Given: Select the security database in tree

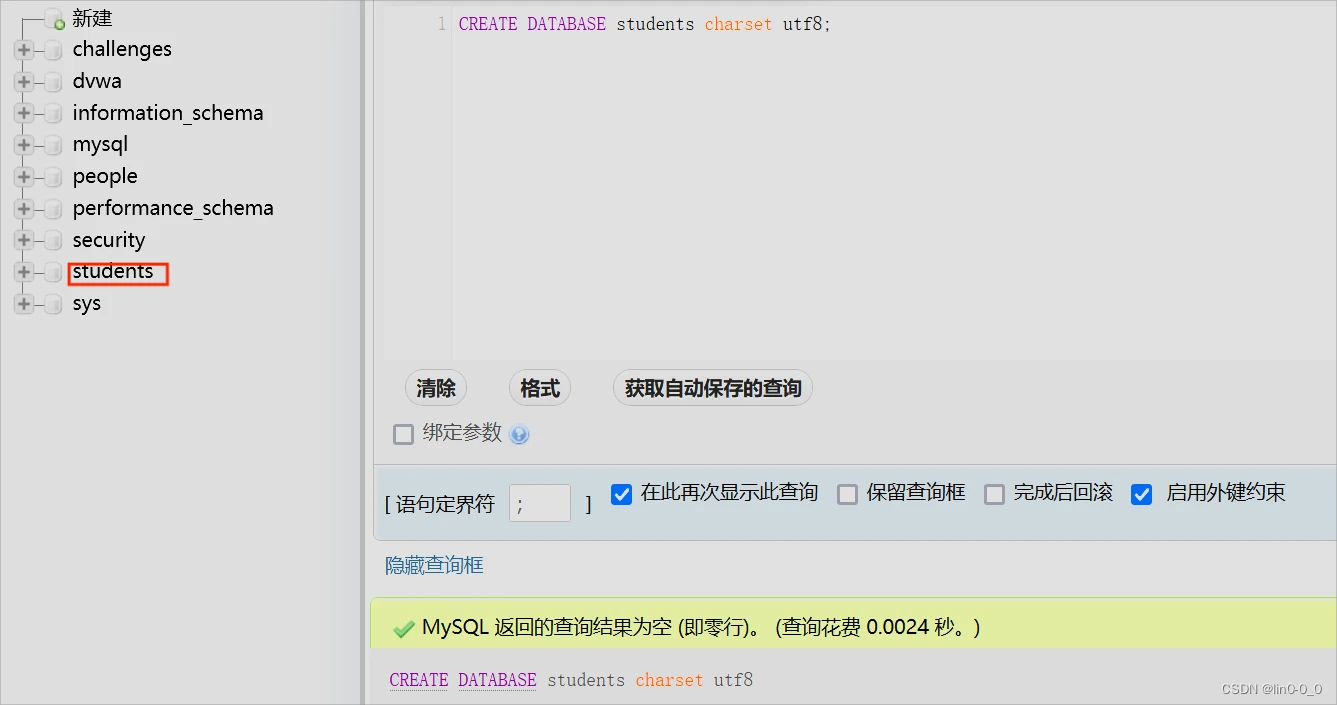Looking at the screenshot, I should [x=109, y=241].
